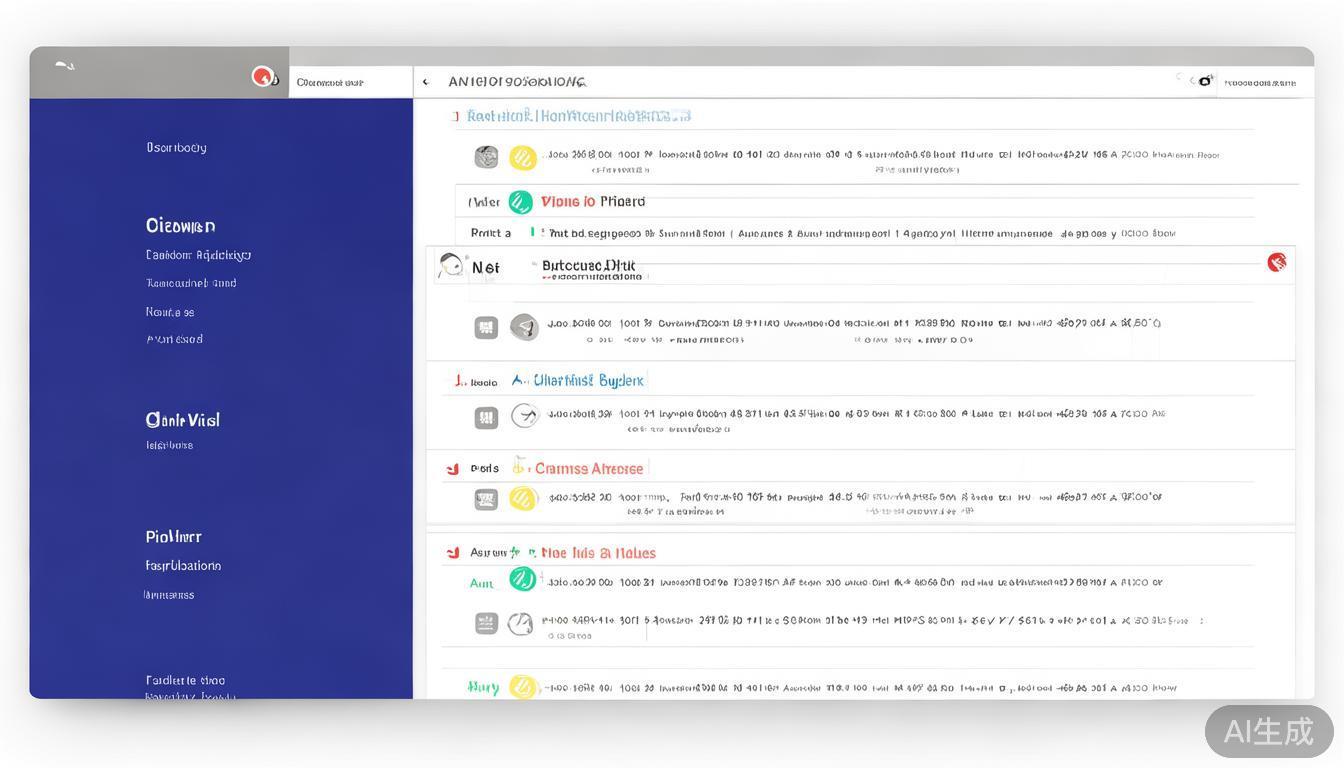
Task: Expand the Ullarfitisé Byjderk section red marker
Action: (x=458, y=380)
